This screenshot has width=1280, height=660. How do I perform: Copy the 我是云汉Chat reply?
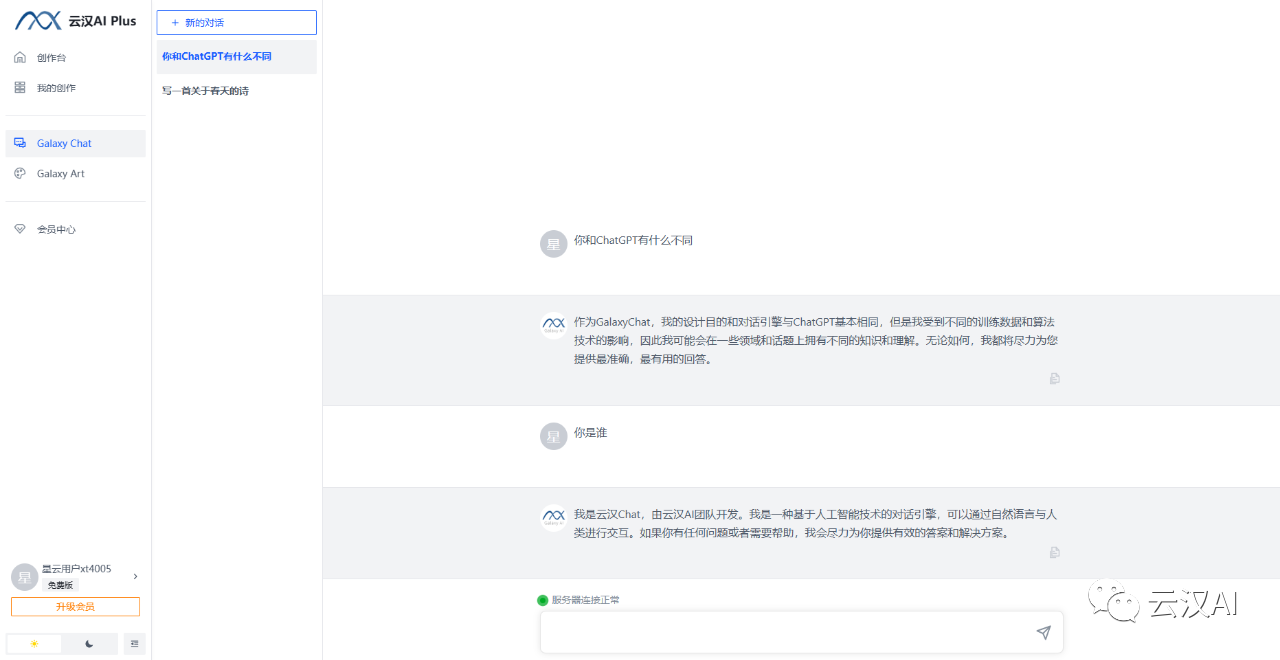pyautogui.click(x=1054, y=552)
